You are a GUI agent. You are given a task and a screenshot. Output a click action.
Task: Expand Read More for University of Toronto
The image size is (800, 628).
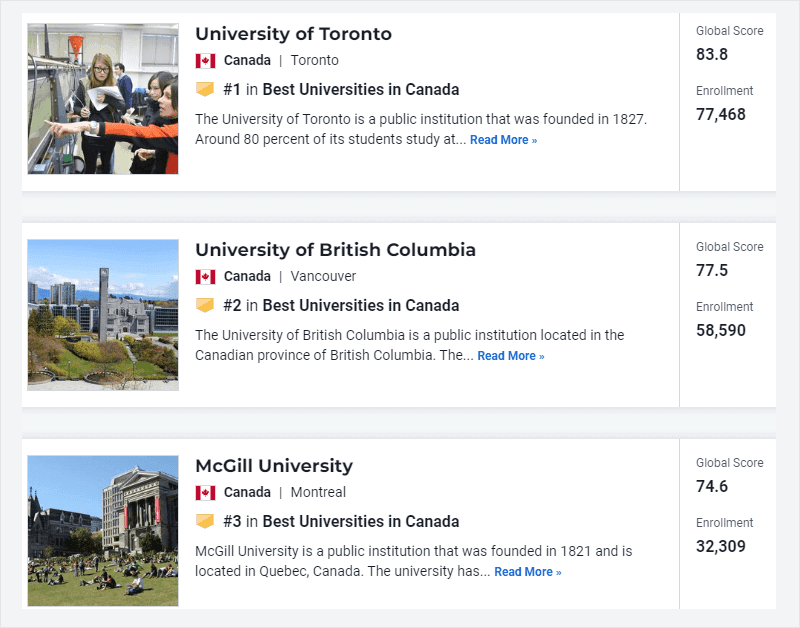(x=503, y=140)
